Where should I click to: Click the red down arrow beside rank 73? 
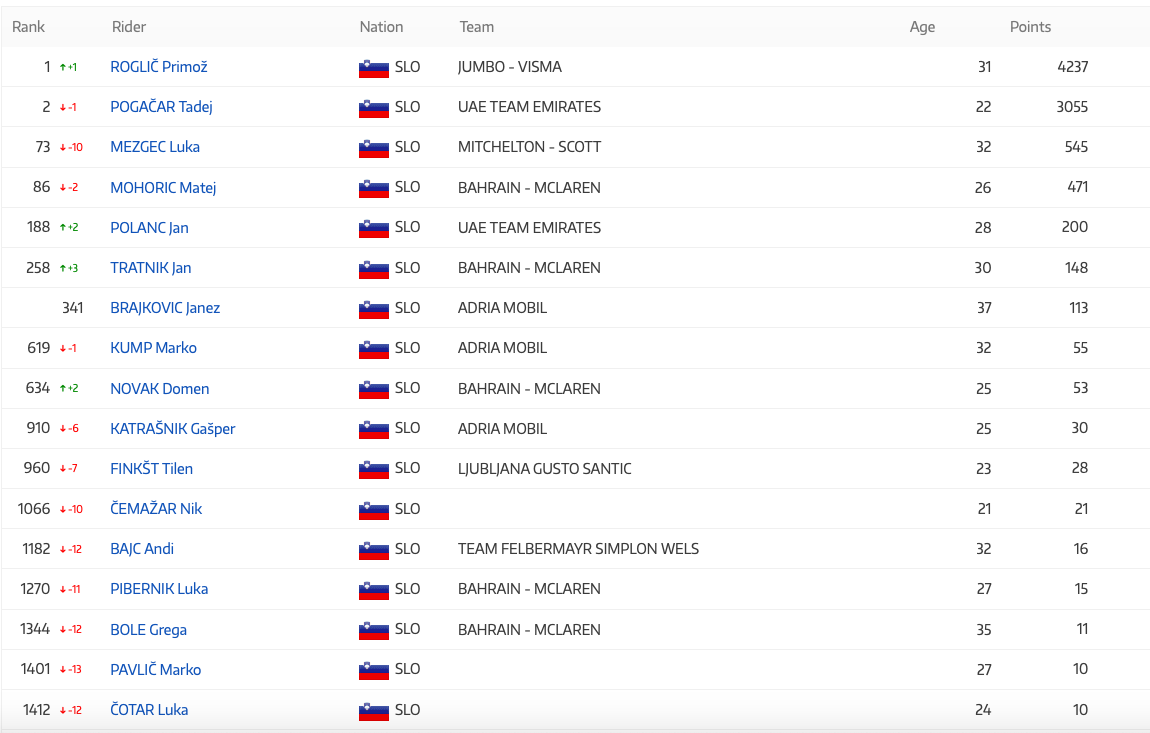coord(62,148)
